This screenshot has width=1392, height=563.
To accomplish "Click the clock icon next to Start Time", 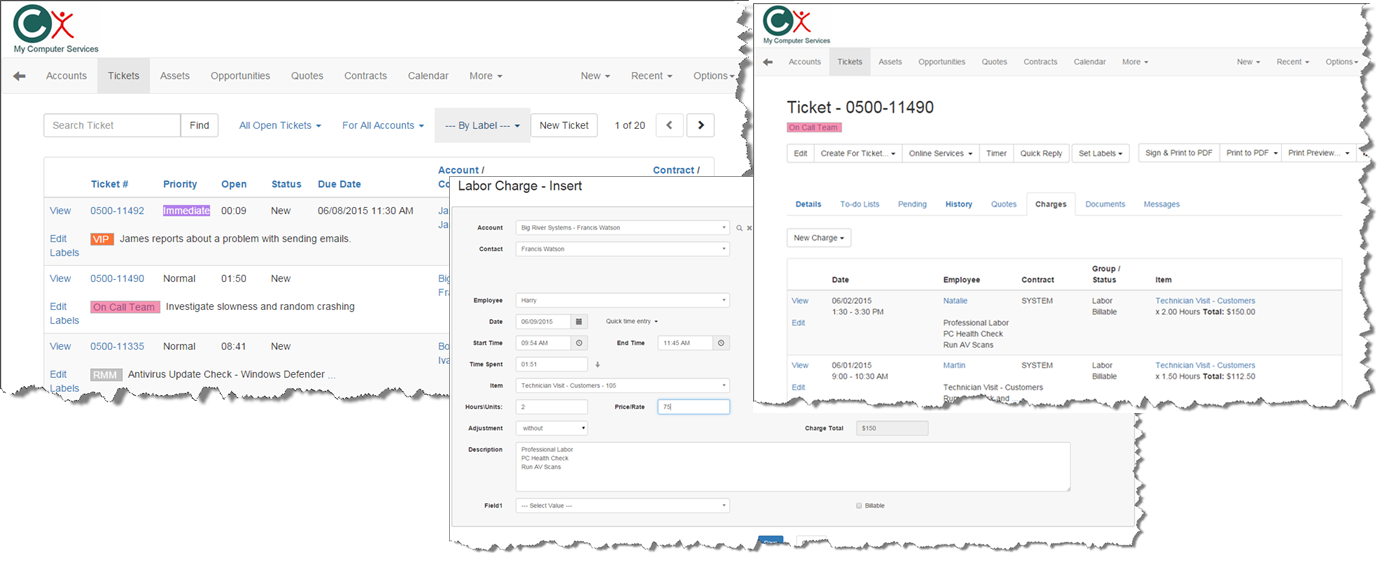I will (579, 343).
